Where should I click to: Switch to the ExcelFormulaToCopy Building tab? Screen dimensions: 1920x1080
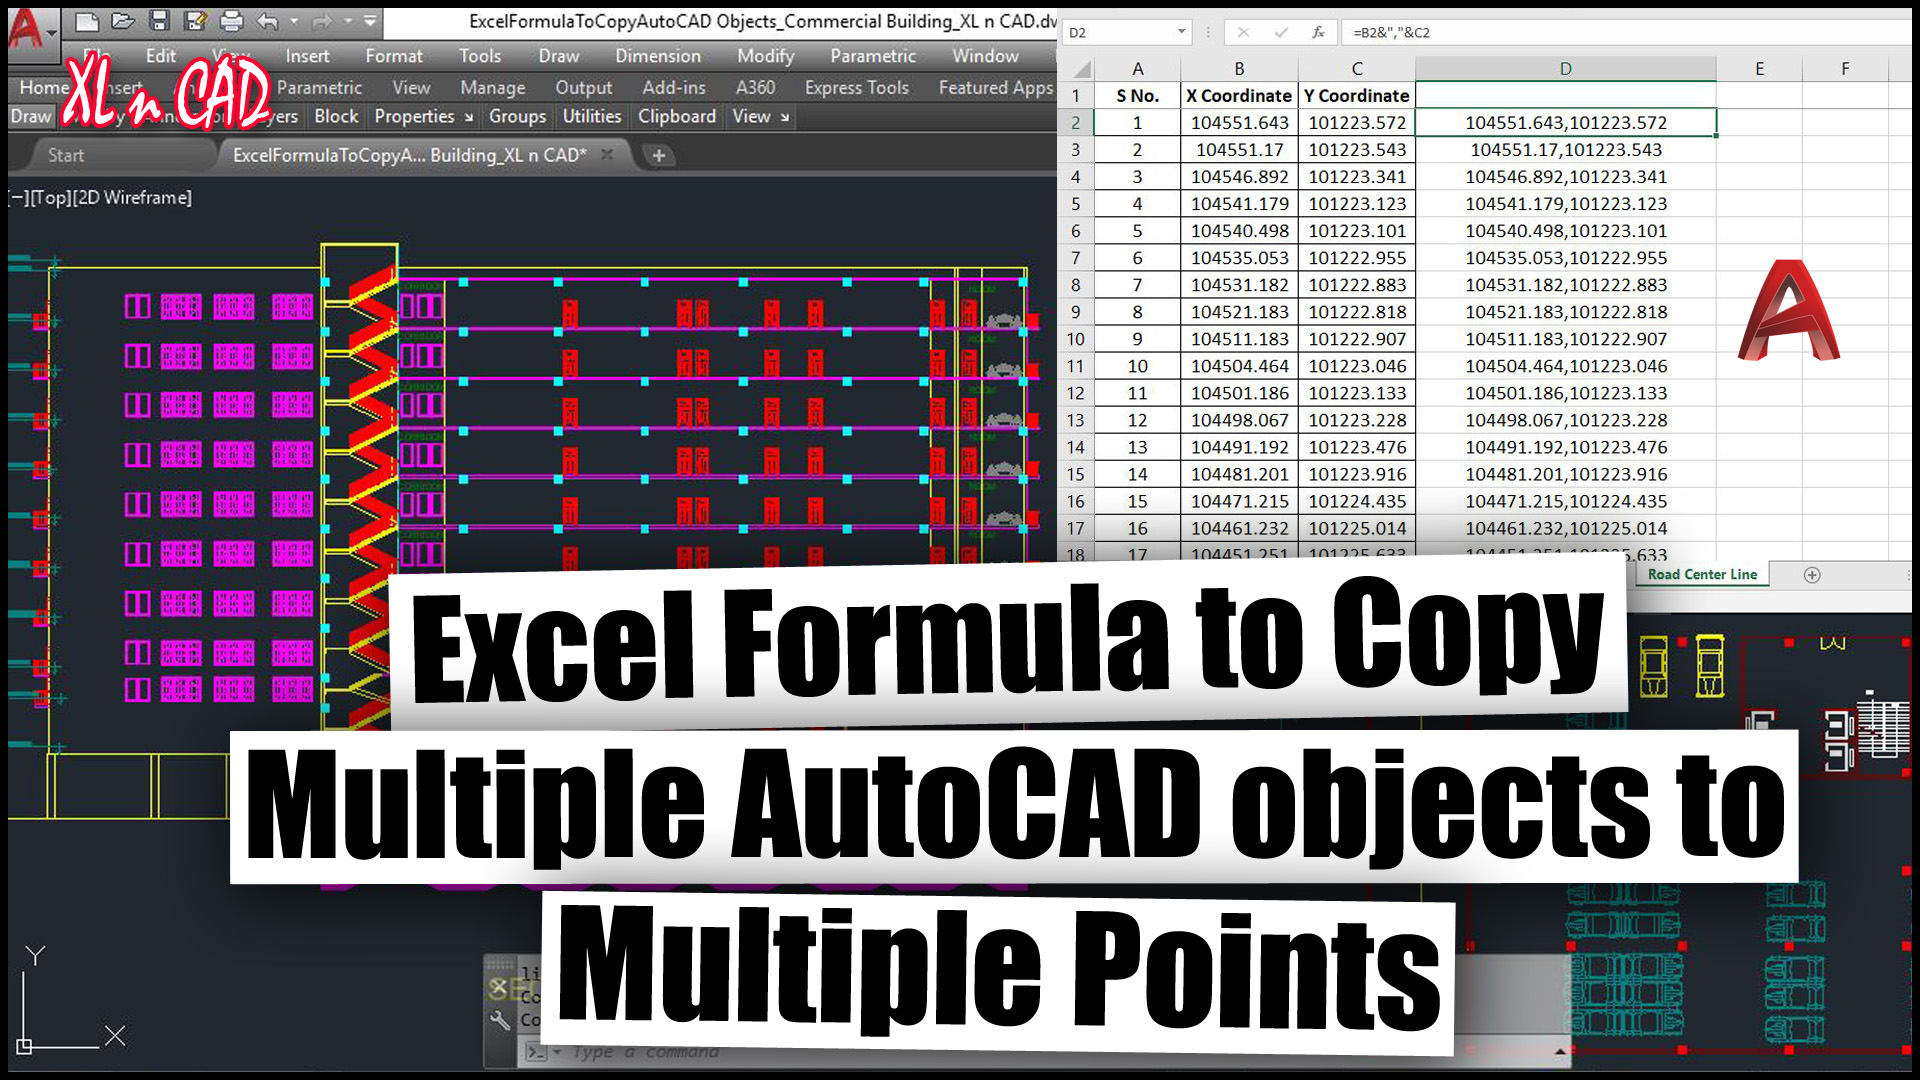pos(407,154)
